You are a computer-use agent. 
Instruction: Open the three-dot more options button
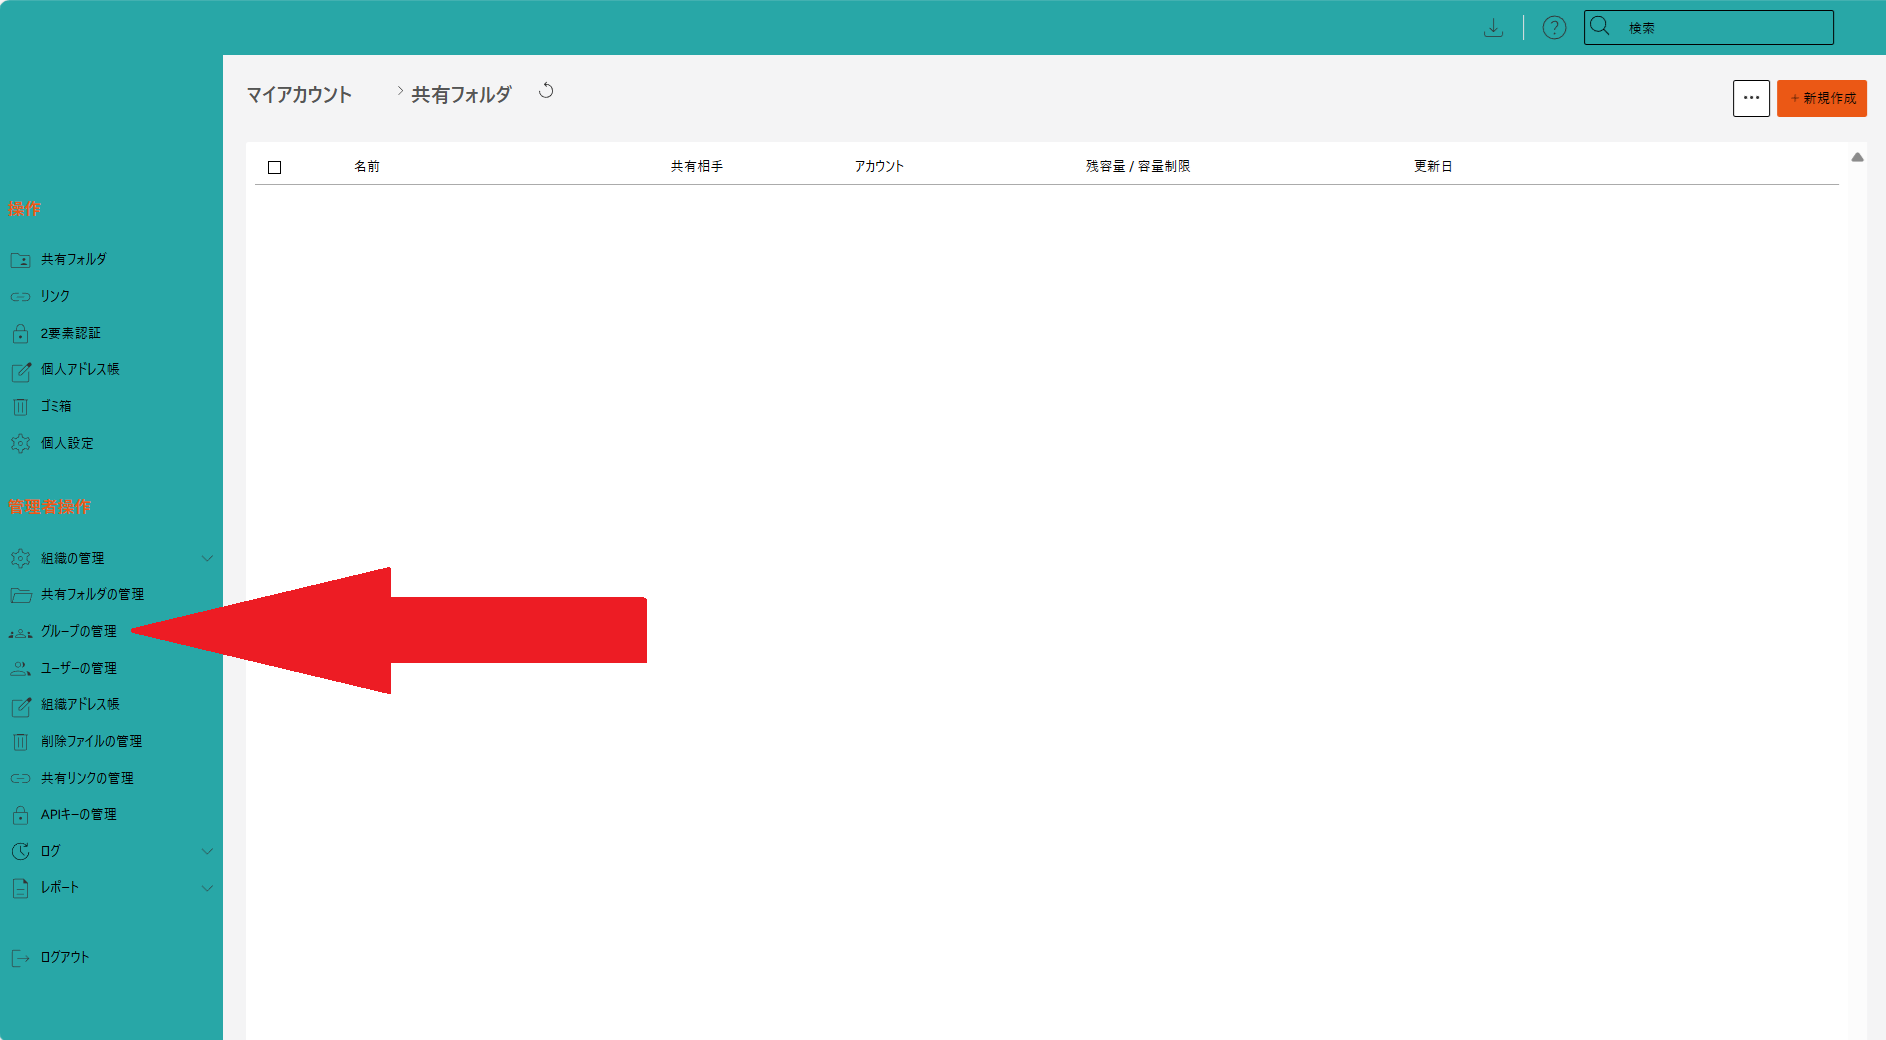pyautogui.click(x=1751, y=98)
